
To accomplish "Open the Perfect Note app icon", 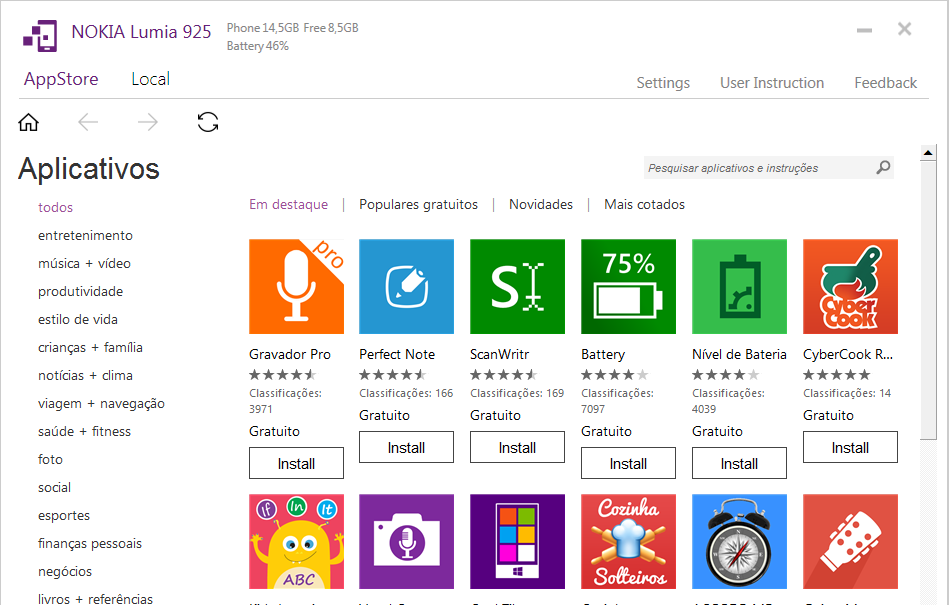I will (406, 287).
